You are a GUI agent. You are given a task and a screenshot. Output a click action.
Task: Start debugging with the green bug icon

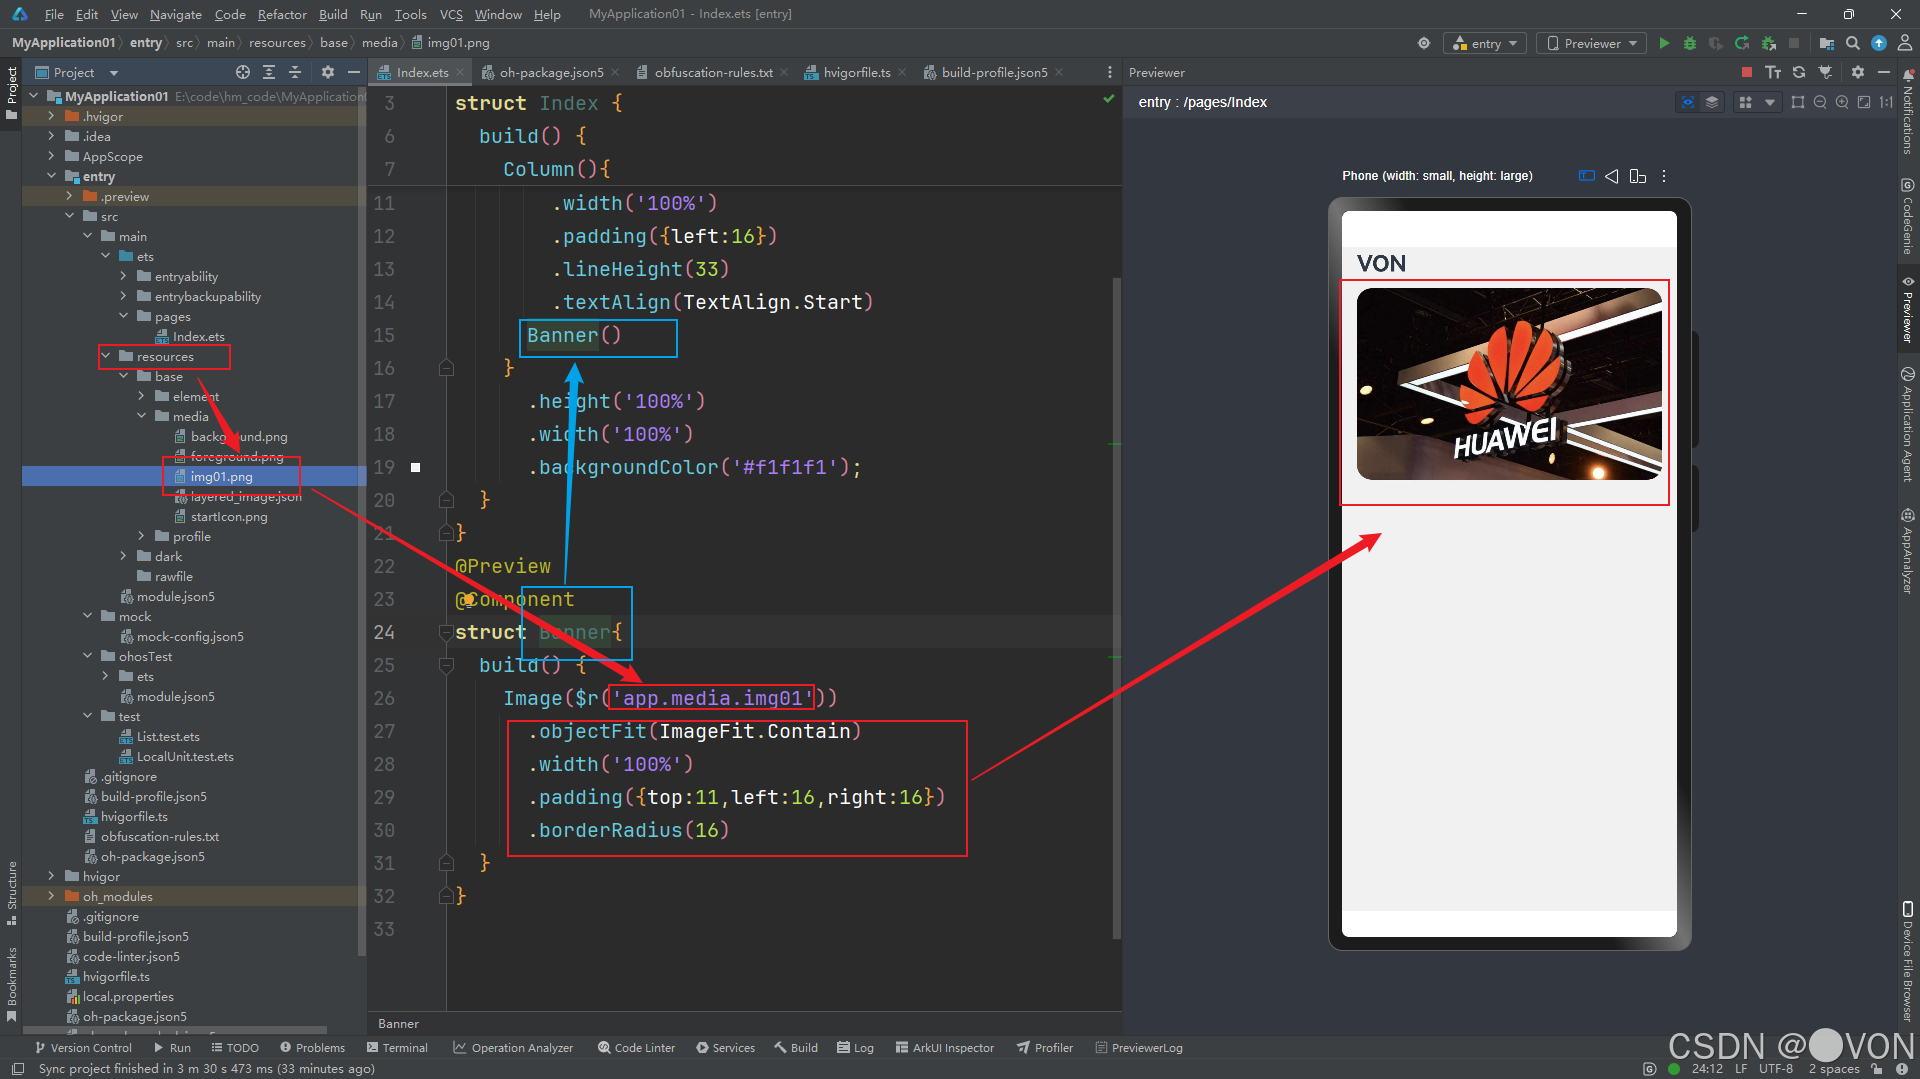point(1690,43)
